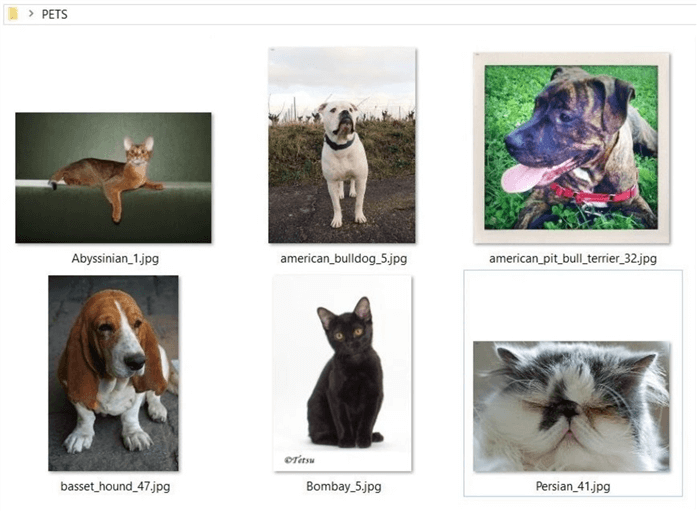Select the american_pit_bull_terrier_32.jpg thumbnail
This screenshot has width=697, height=511.
pos(572,148)
